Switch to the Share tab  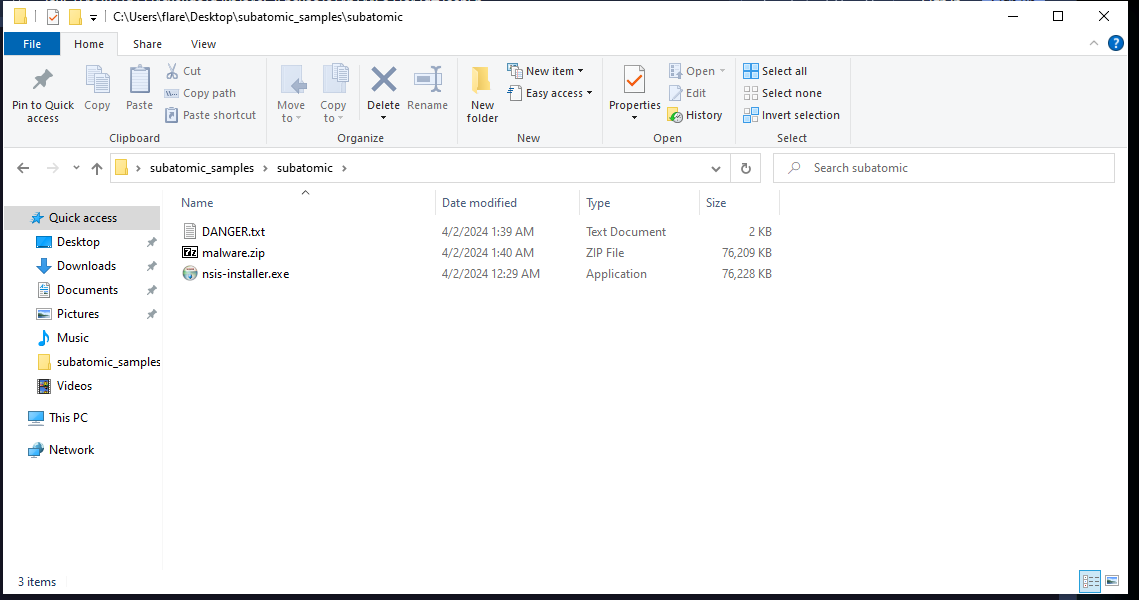click(147, 44)
